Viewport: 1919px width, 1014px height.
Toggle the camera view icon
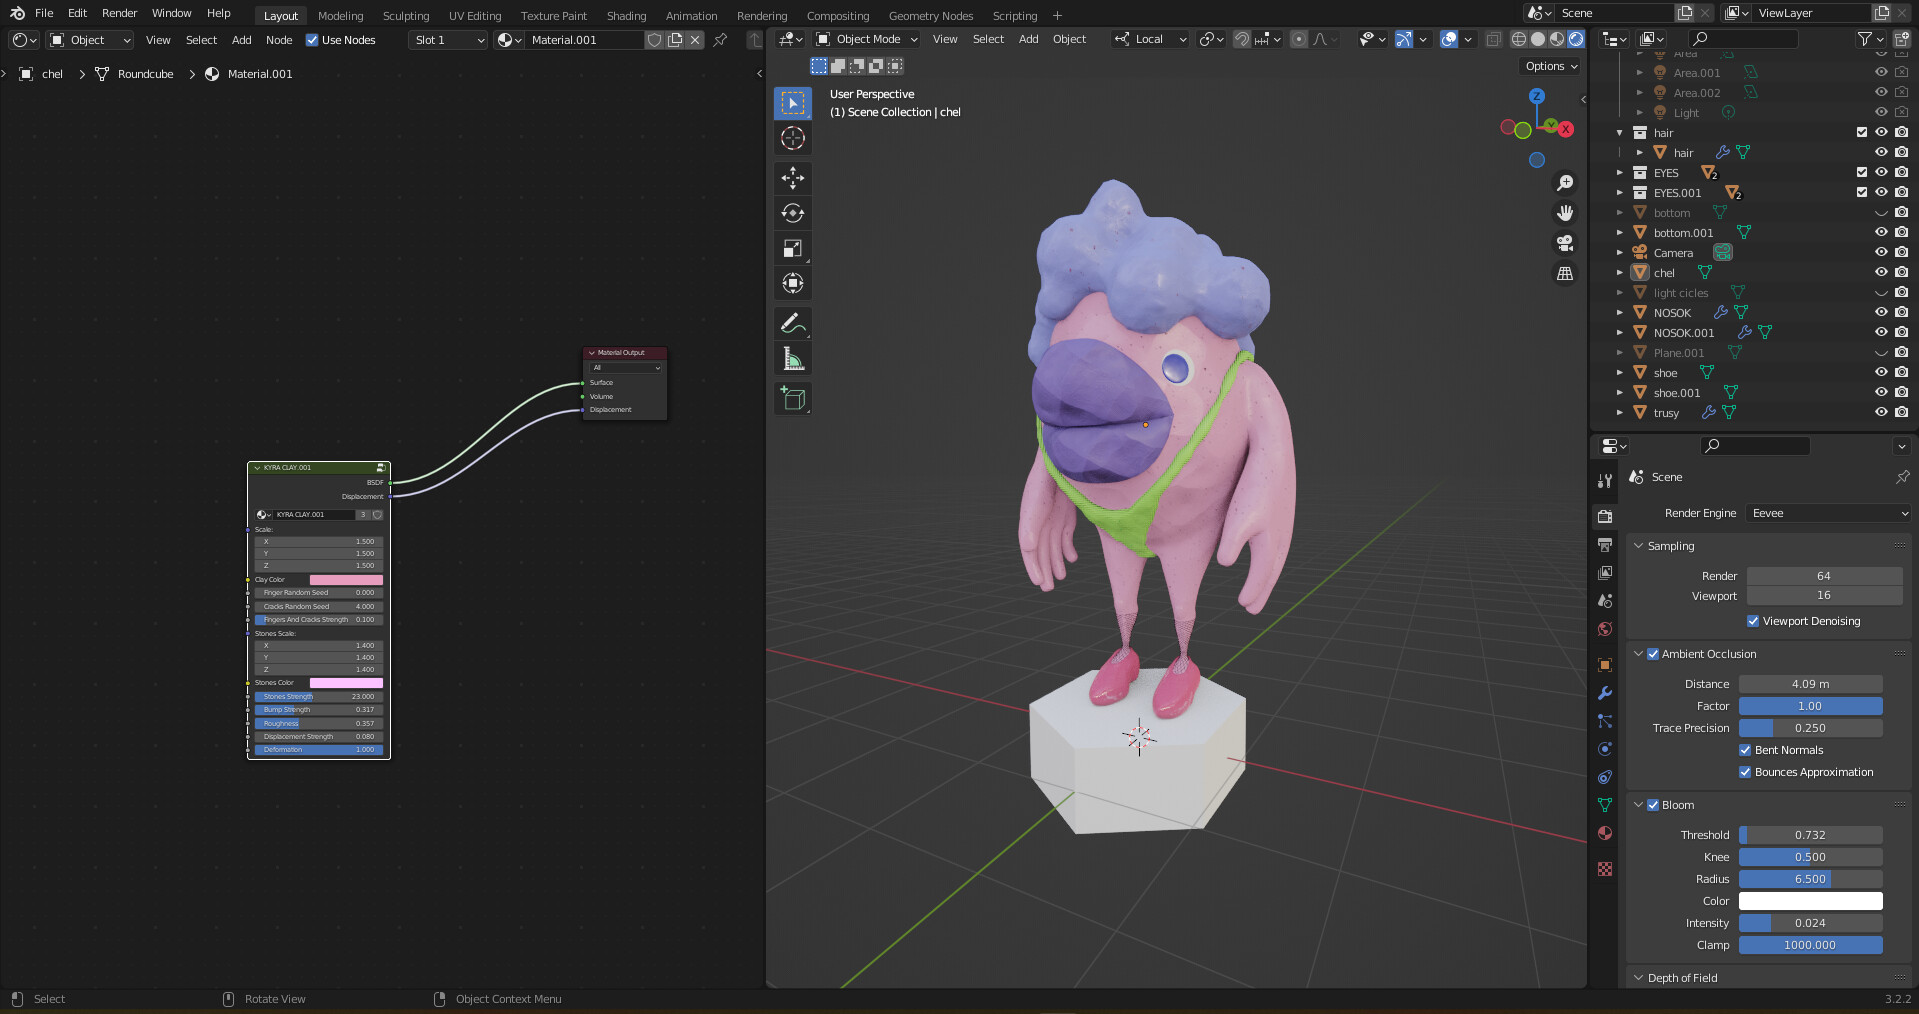pyautogui.click(x=1565, y=243)
